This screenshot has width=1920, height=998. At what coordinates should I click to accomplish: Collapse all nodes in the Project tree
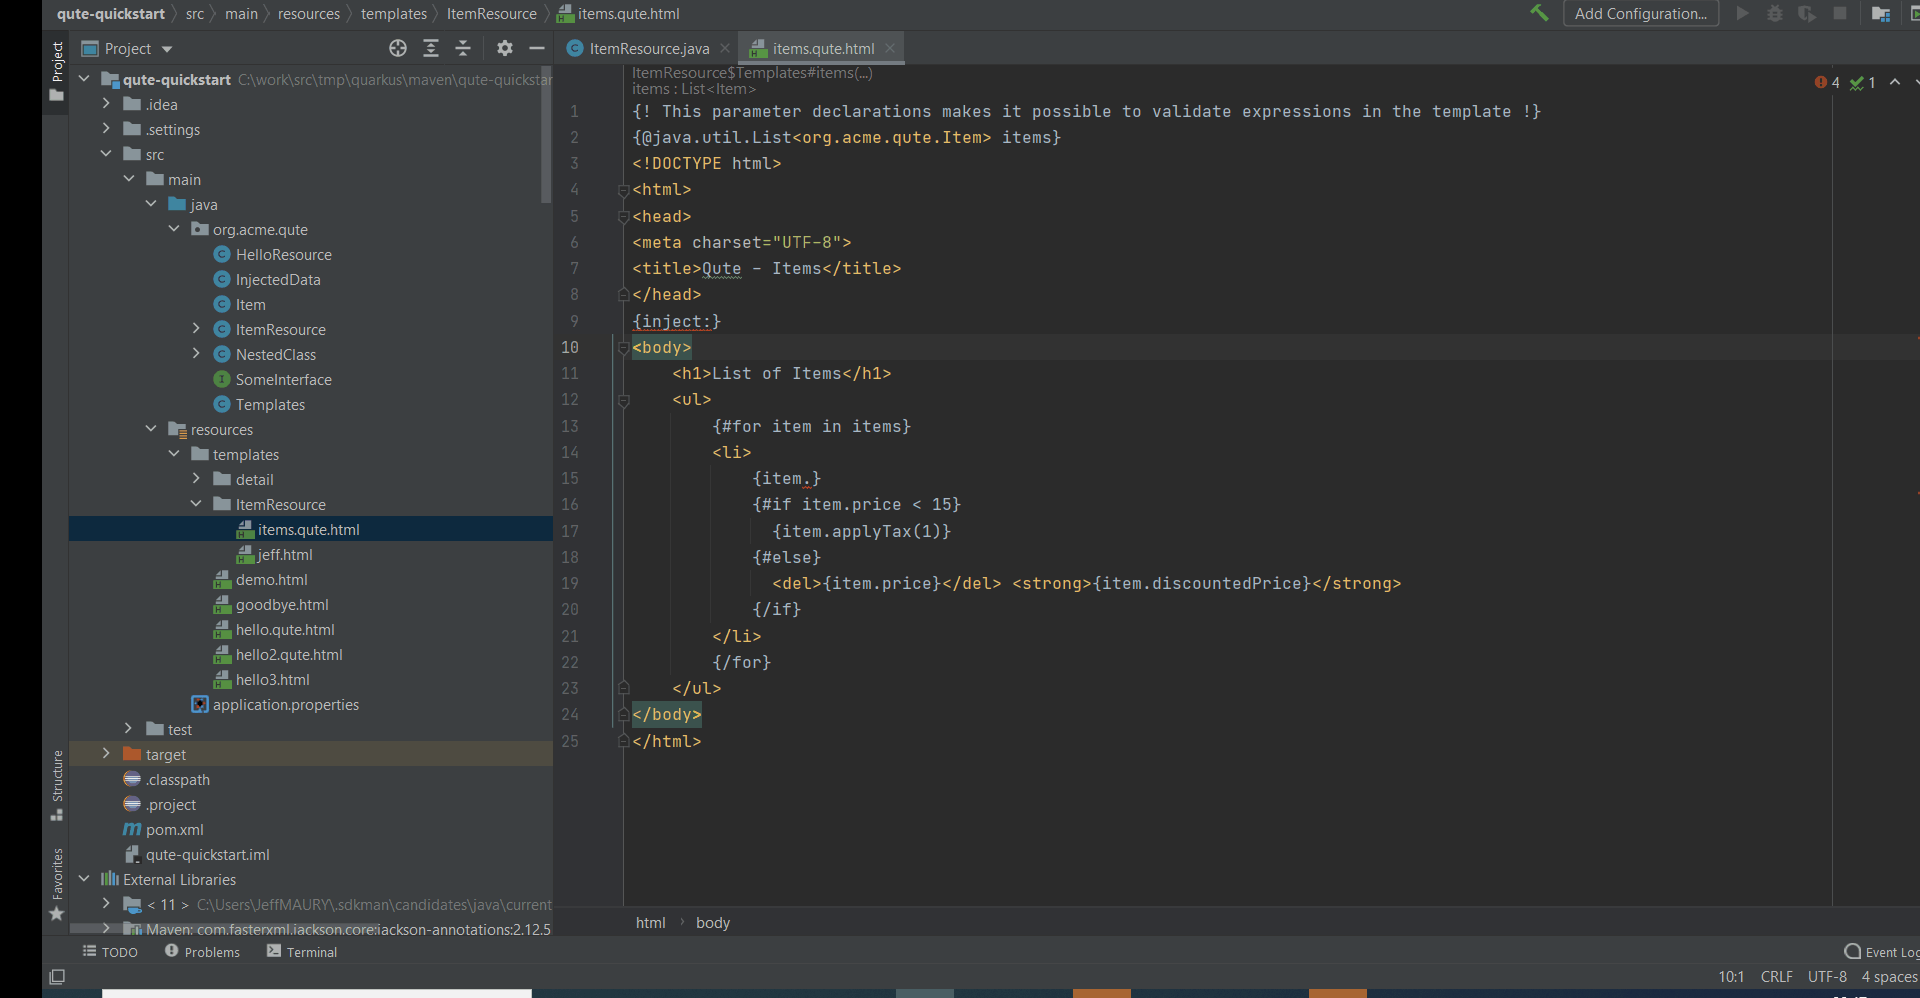coord(463,48)
